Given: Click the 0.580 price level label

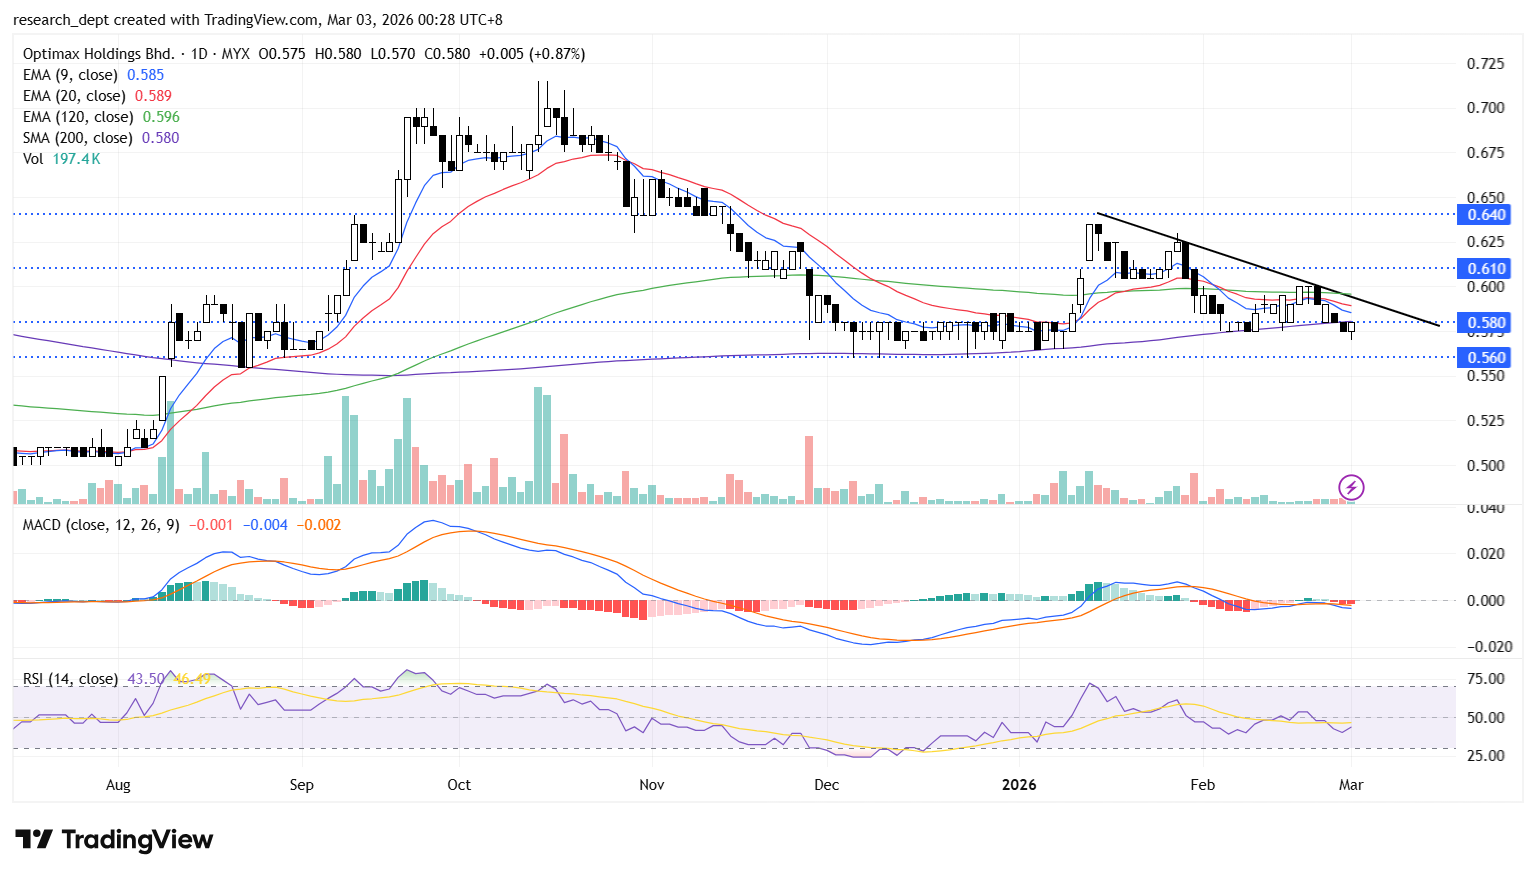Looking at the screenshot, I should [x=1485, y=323].
